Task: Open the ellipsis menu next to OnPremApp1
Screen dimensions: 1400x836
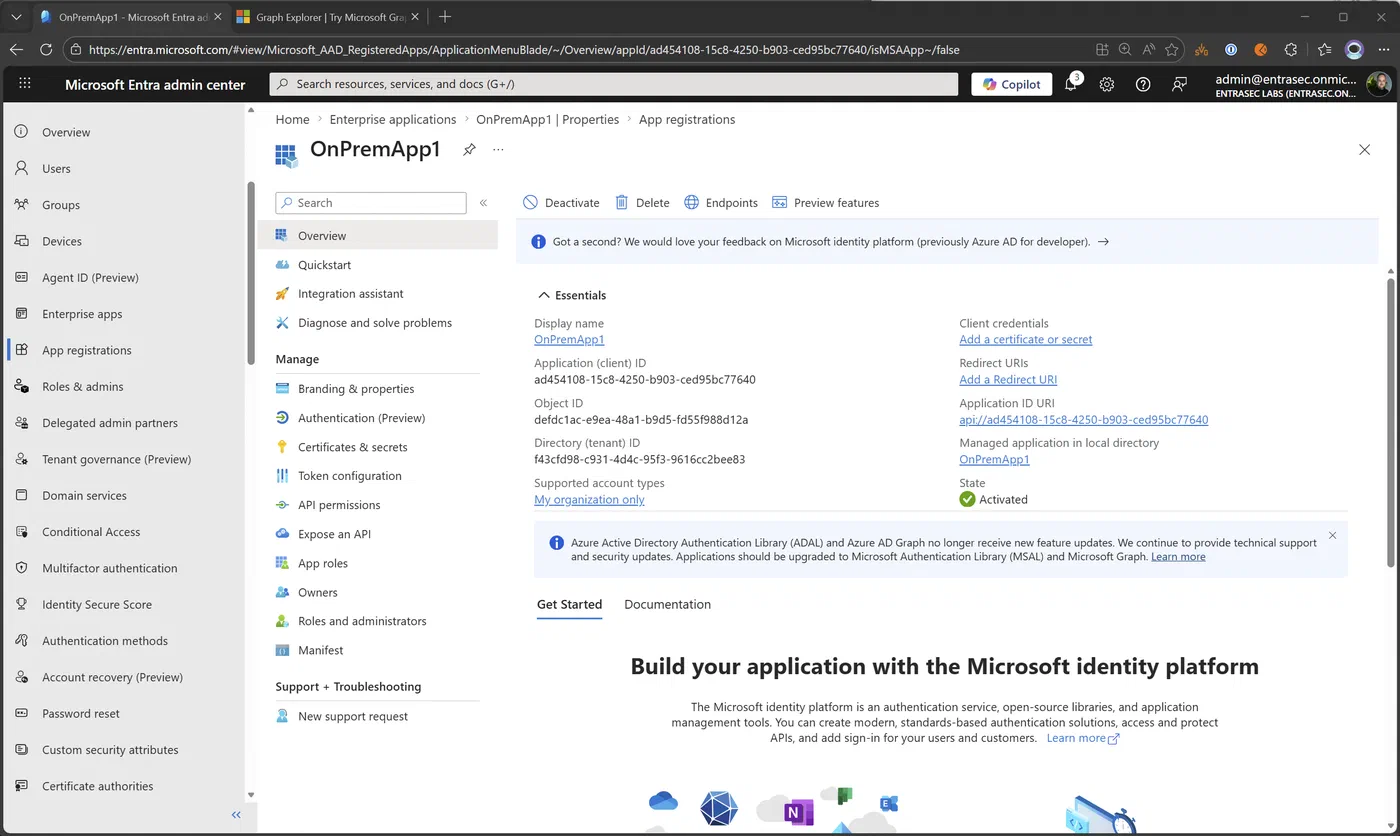Action: tap(498, 150)
